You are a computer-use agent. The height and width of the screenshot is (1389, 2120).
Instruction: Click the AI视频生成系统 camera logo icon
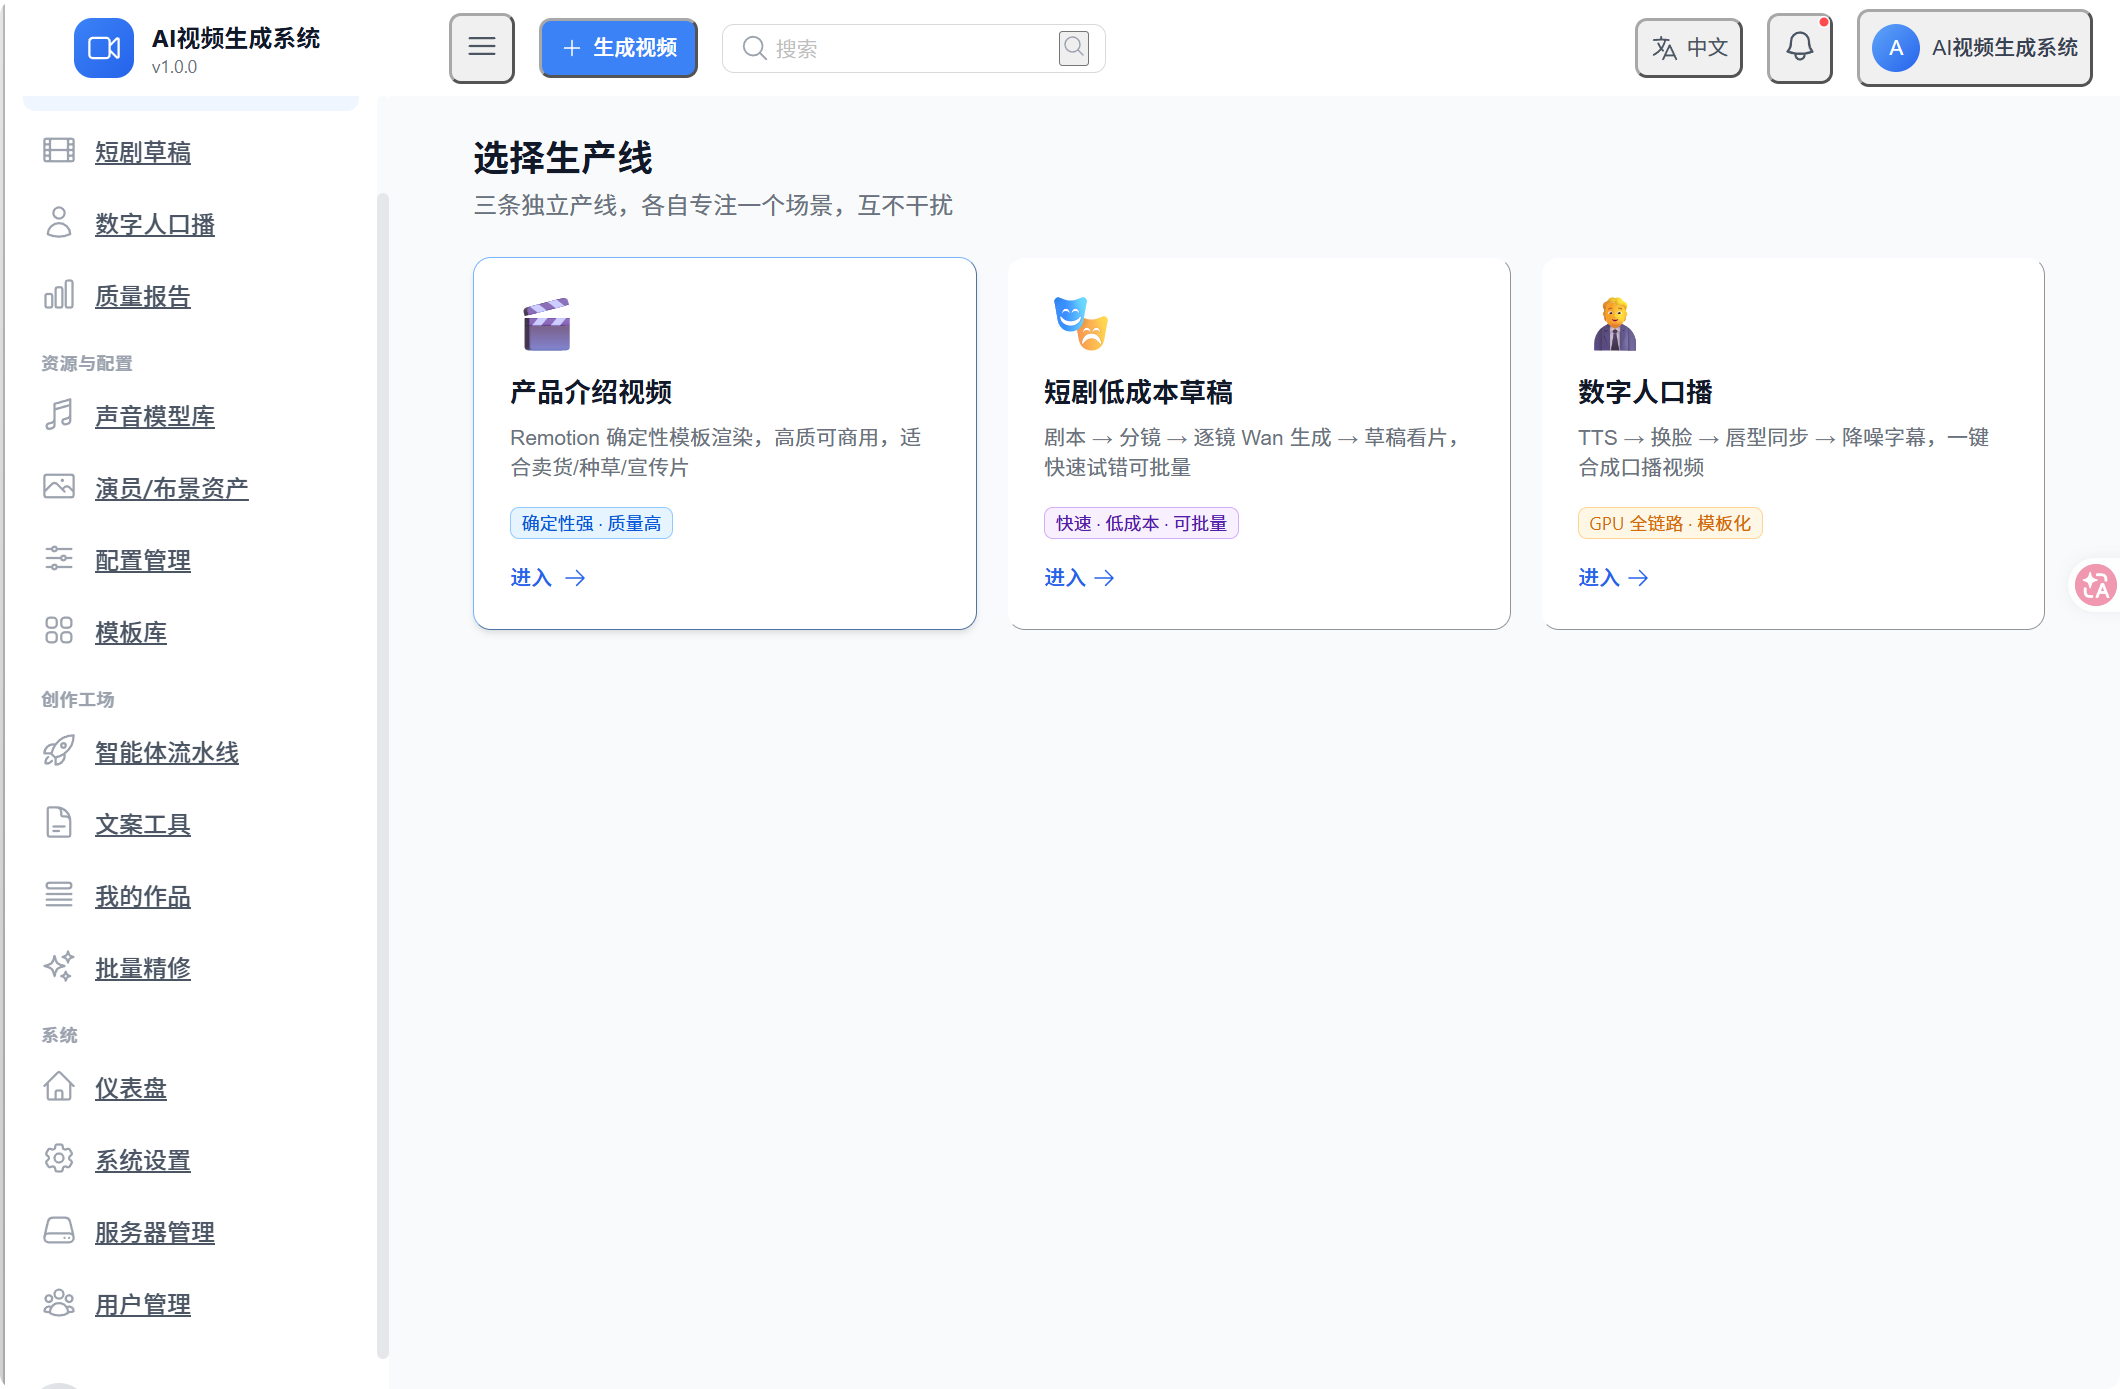[x=104, y=48]
